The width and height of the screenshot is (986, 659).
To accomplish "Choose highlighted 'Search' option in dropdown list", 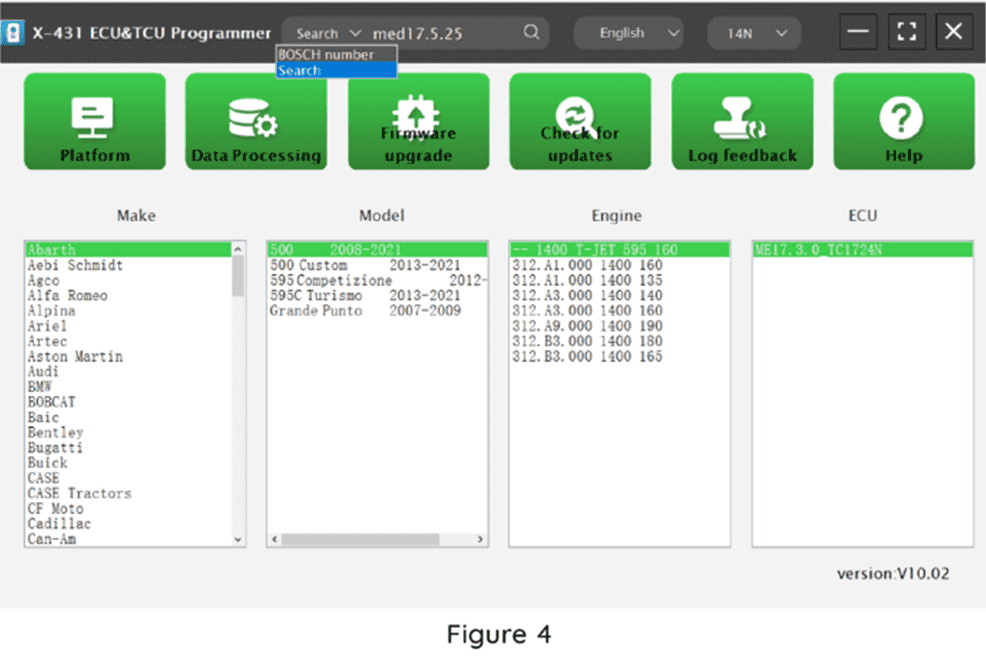I will [336, 70].
